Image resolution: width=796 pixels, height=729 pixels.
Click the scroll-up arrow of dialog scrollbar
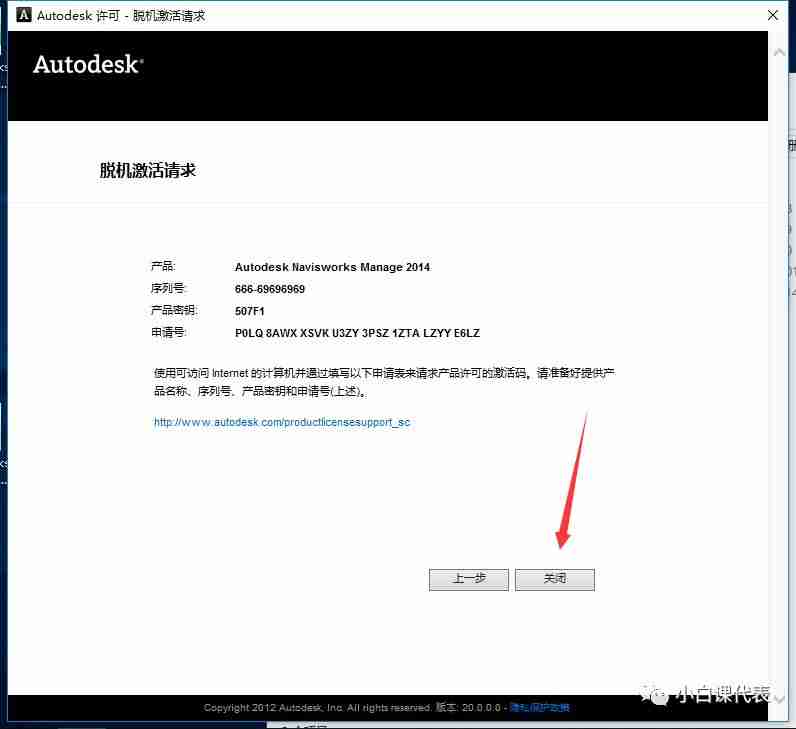click(779, 52)
